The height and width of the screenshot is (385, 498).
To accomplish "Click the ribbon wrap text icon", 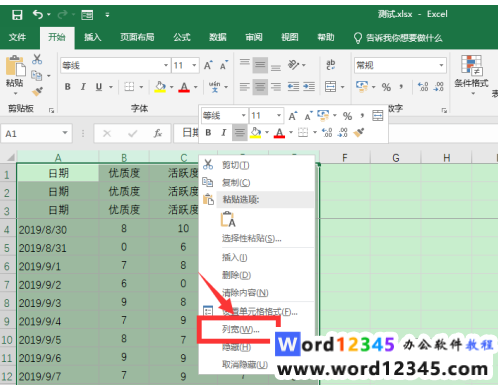I will pos(330,64).
